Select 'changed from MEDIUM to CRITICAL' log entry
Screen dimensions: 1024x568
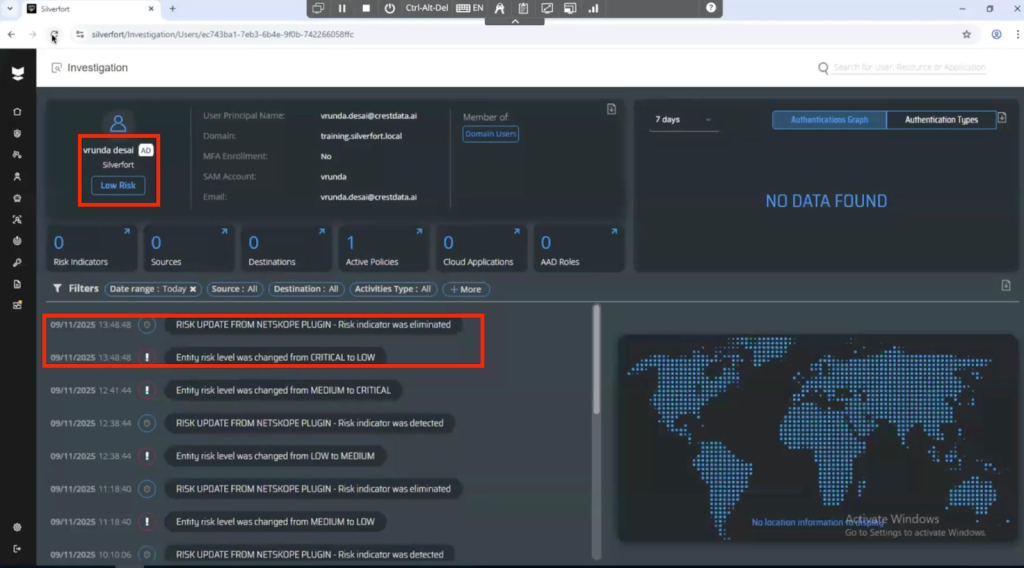coord(283,390)
